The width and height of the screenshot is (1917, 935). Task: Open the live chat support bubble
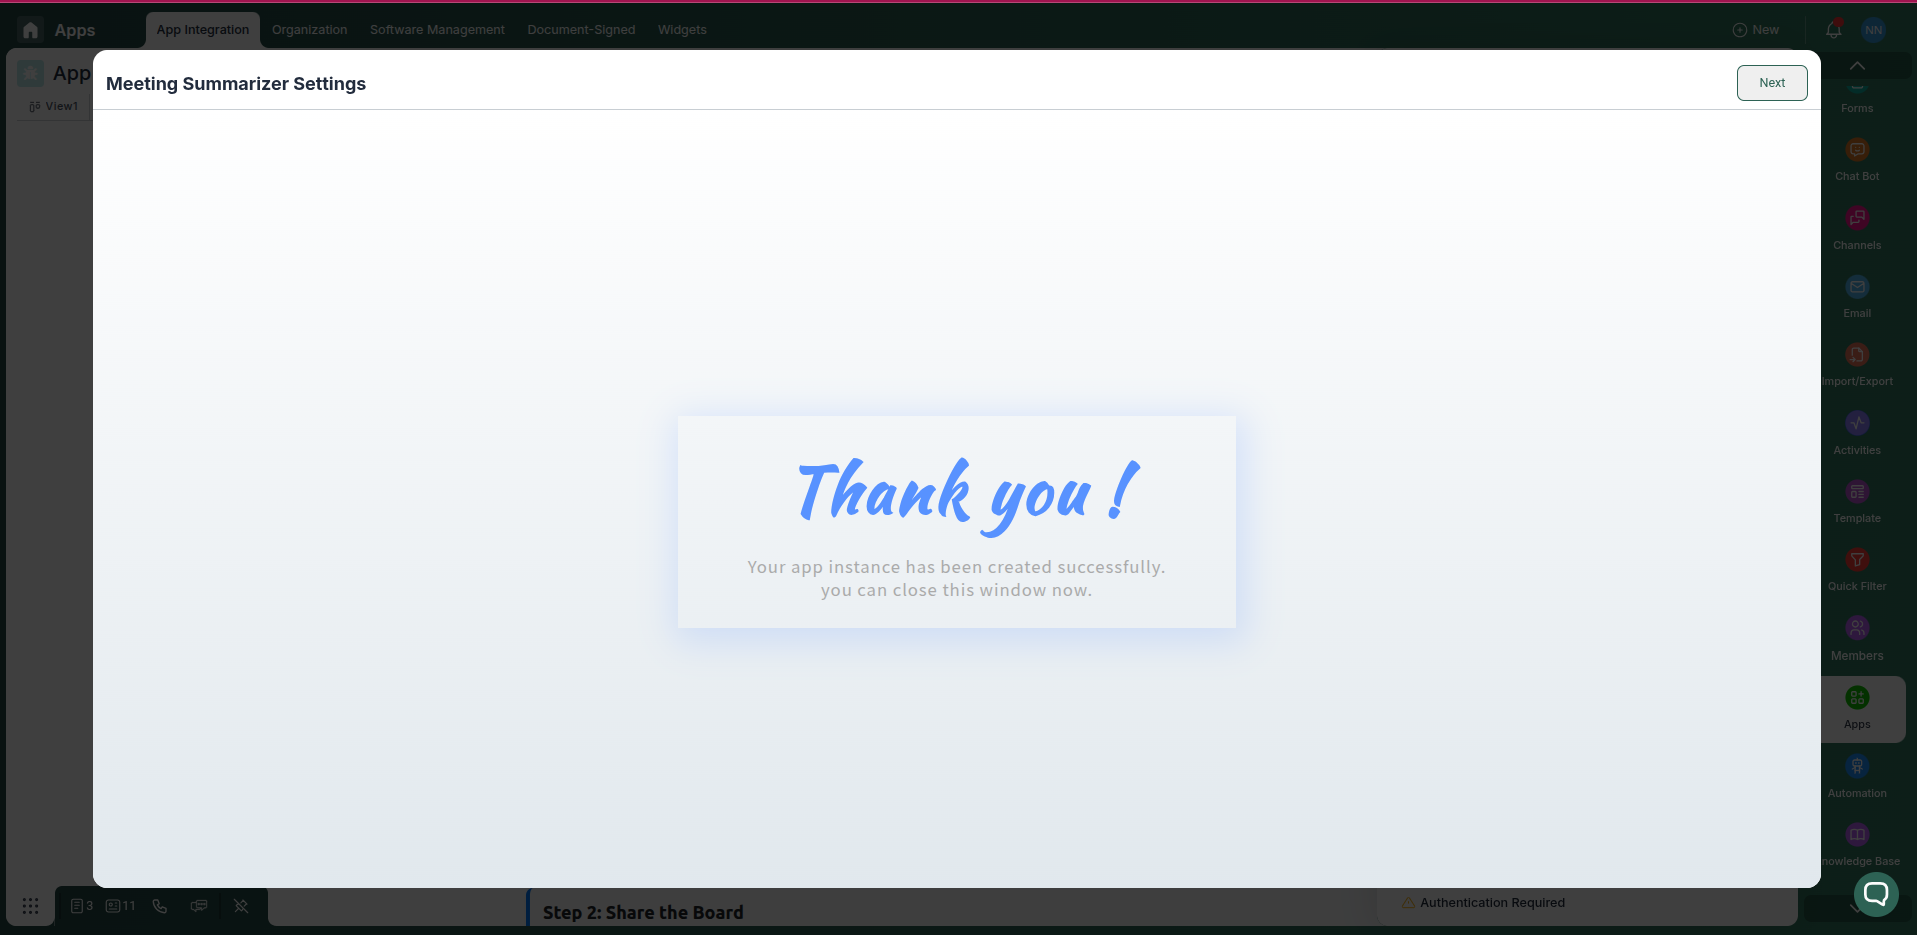[x=1875, y=894]
